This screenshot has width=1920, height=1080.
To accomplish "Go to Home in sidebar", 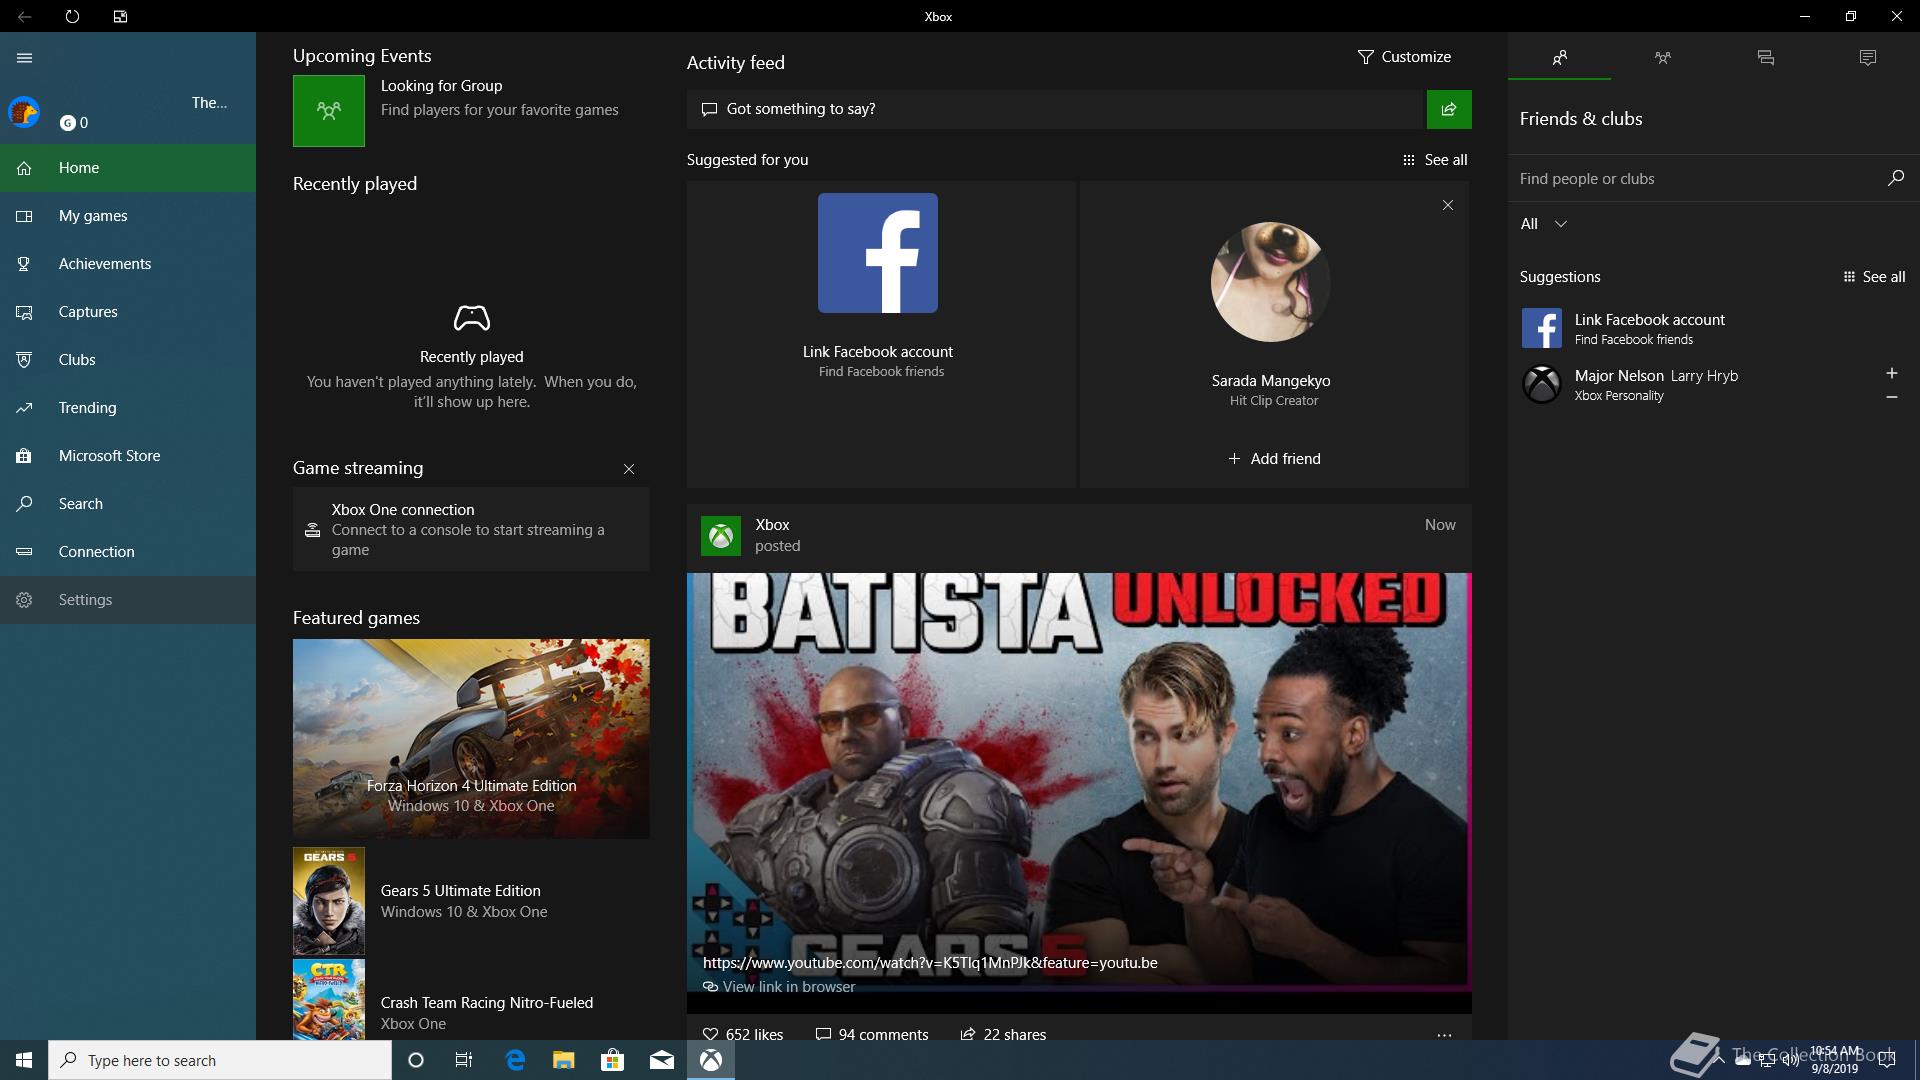I will point(128,168).
